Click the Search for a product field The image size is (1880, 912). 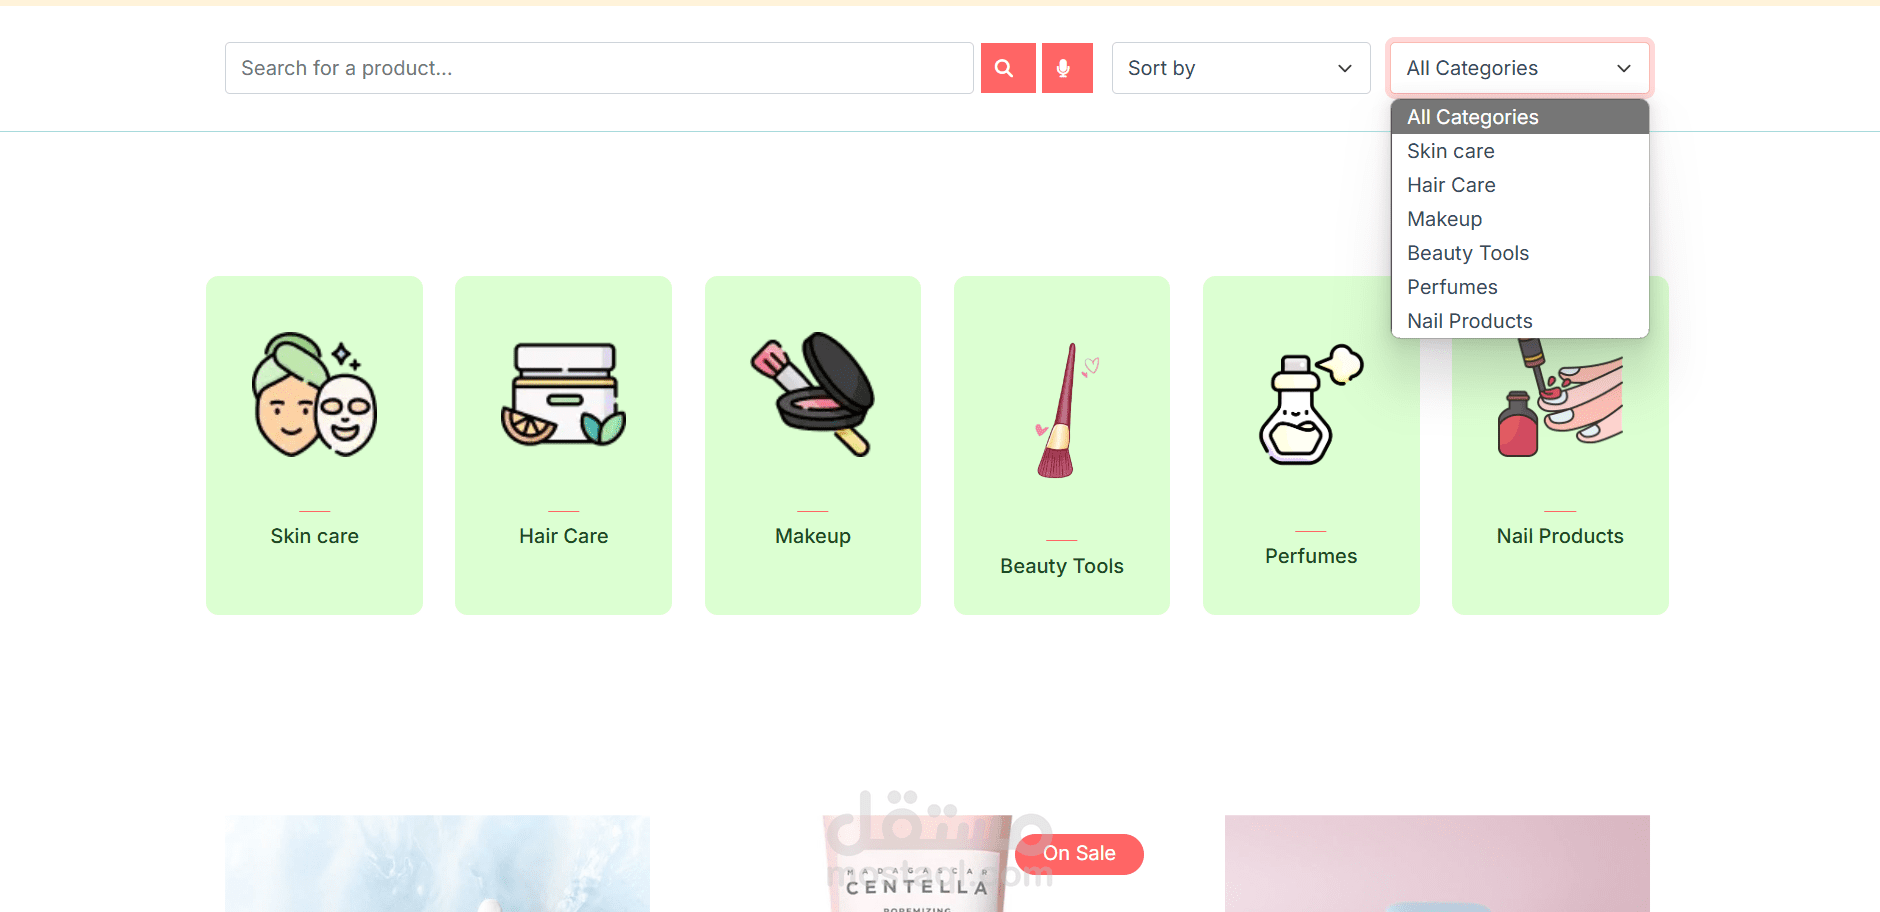[599, 68]
